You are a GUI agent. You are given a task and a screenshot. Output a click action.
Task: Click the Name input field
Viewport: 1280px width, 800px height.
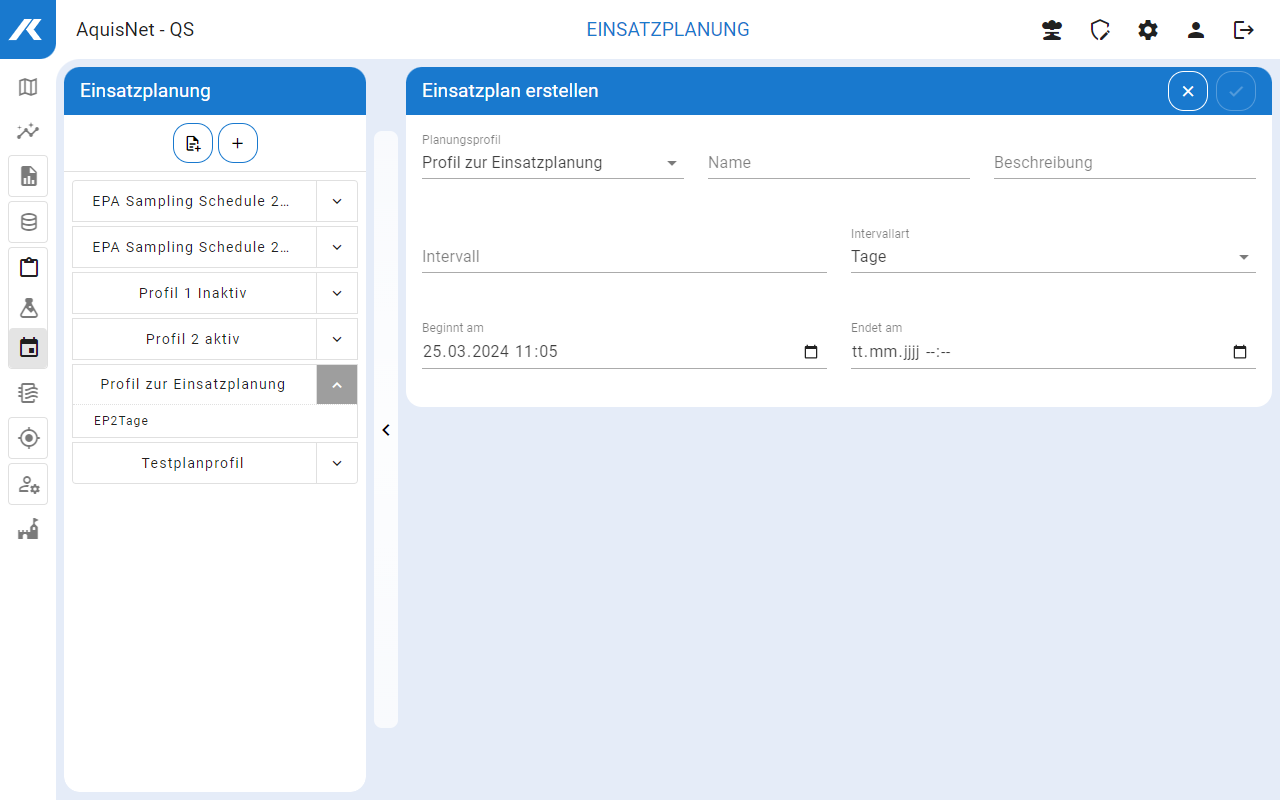tap(838, 163)
